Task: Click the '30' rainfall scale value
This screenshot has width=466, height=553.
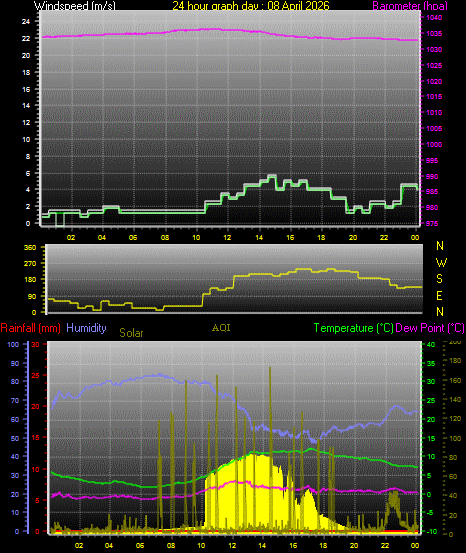Action: pyautogui.click(x=35, y=345)
